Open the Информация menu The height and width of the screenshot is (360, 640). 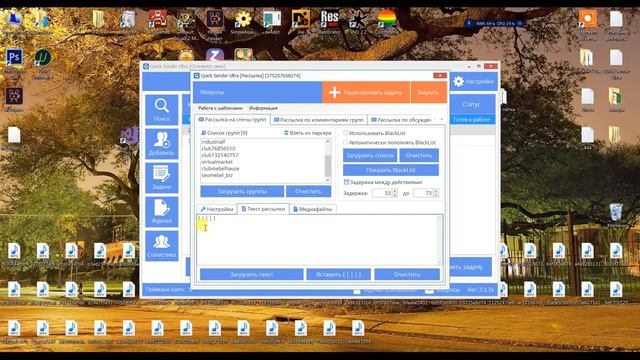click(263, 108)
